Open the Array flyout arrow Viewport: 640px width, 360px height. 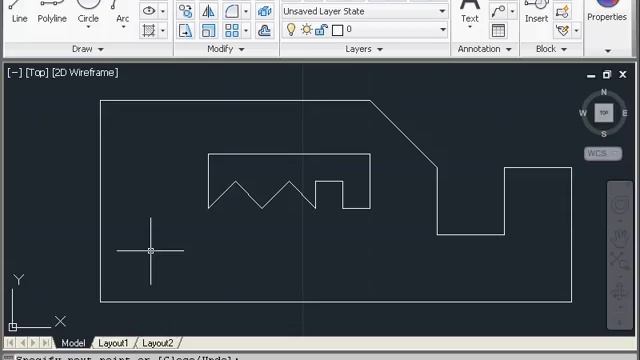[x=246, y=31]
